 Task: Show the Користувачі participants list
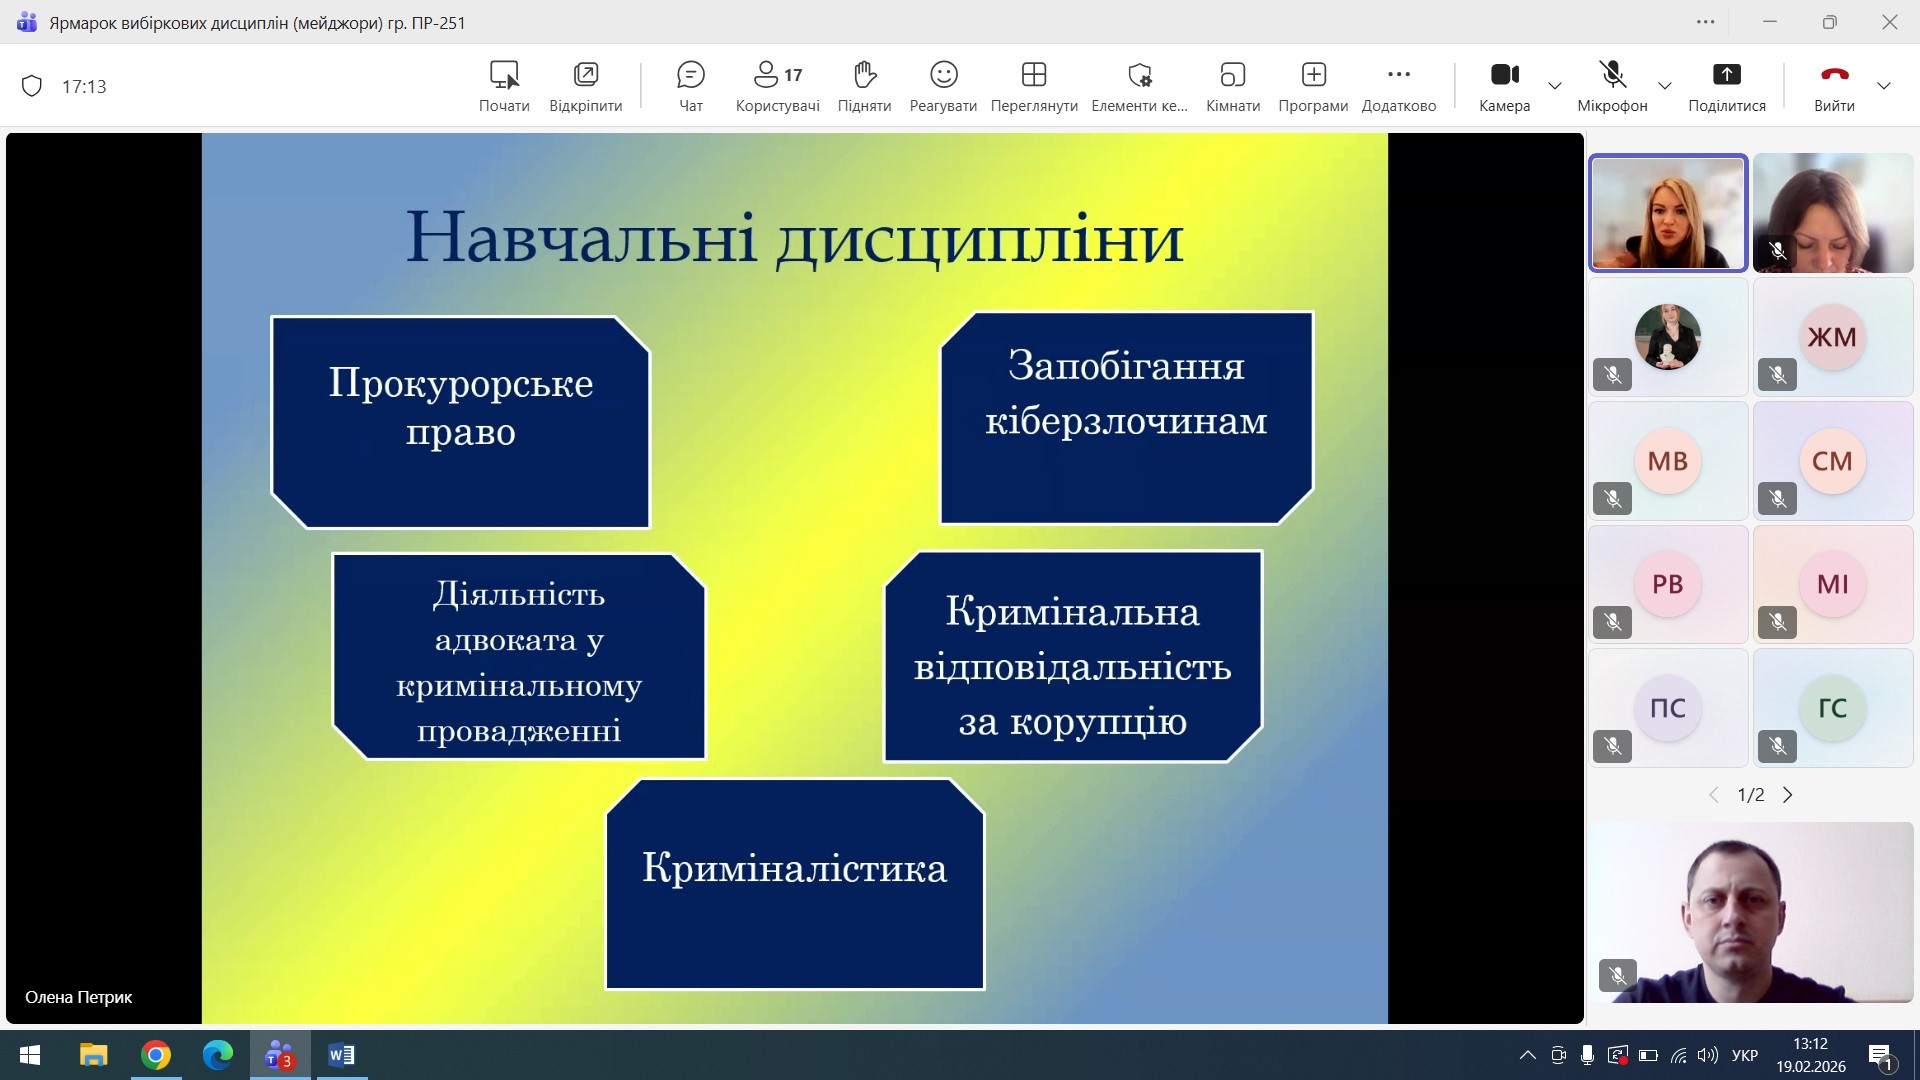pos(777,85)
